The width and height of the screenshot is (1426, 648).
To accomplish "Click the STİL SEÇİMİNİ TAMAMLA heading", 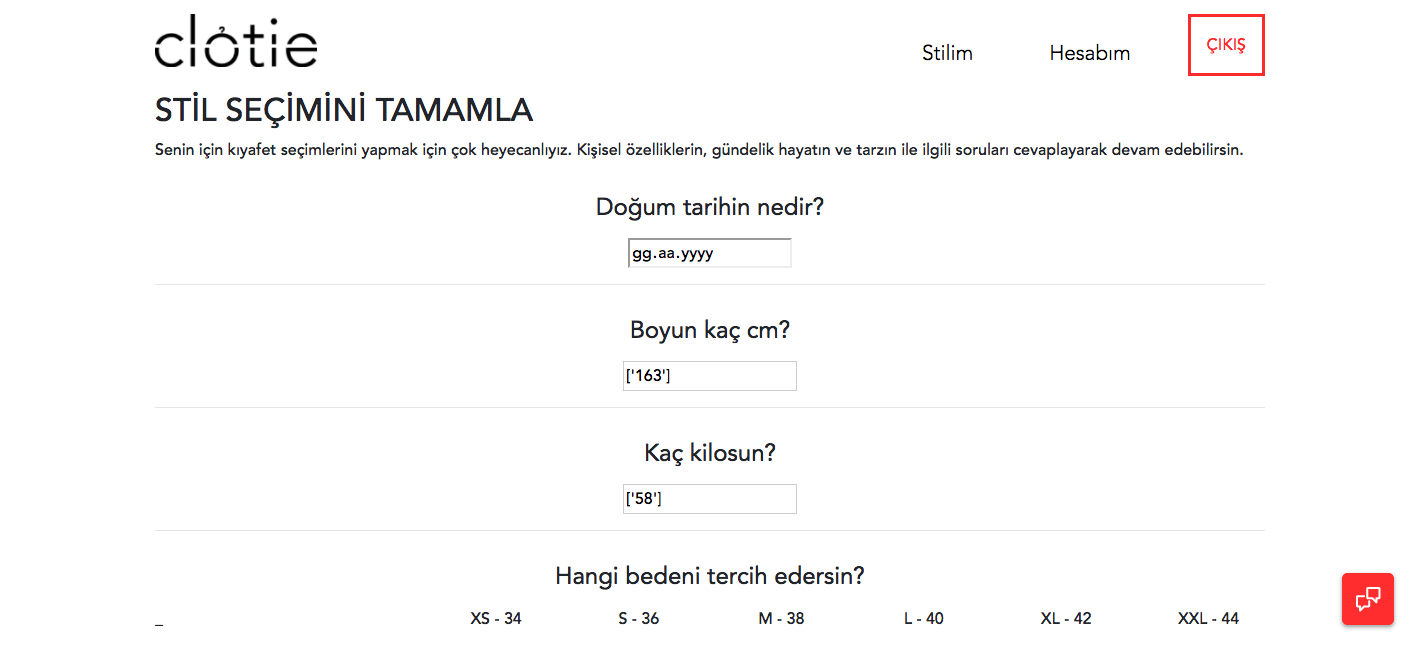I will click(344, 110).
